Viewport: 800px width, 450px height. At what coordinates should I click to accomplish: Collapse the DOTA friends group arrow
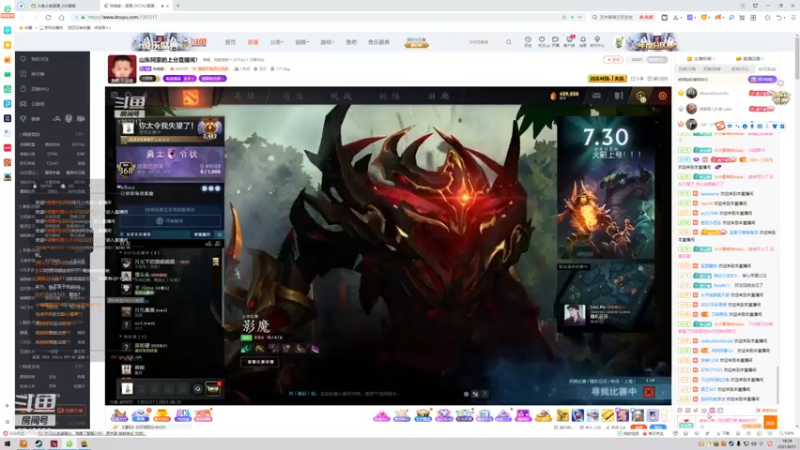pos(121,253)
